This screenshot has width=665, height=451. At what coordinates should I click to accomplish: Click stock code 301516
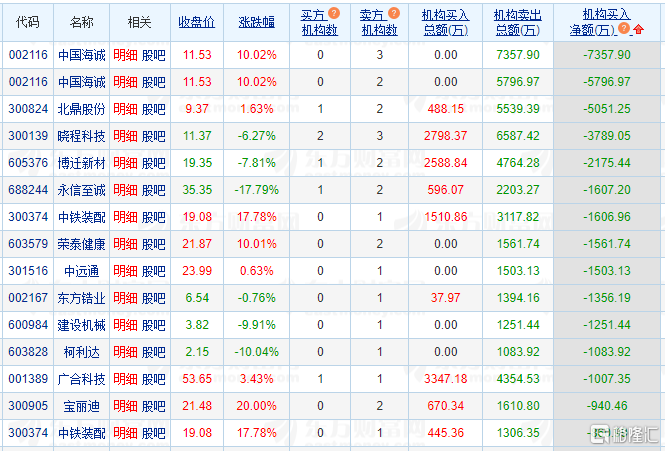[28, 271]
